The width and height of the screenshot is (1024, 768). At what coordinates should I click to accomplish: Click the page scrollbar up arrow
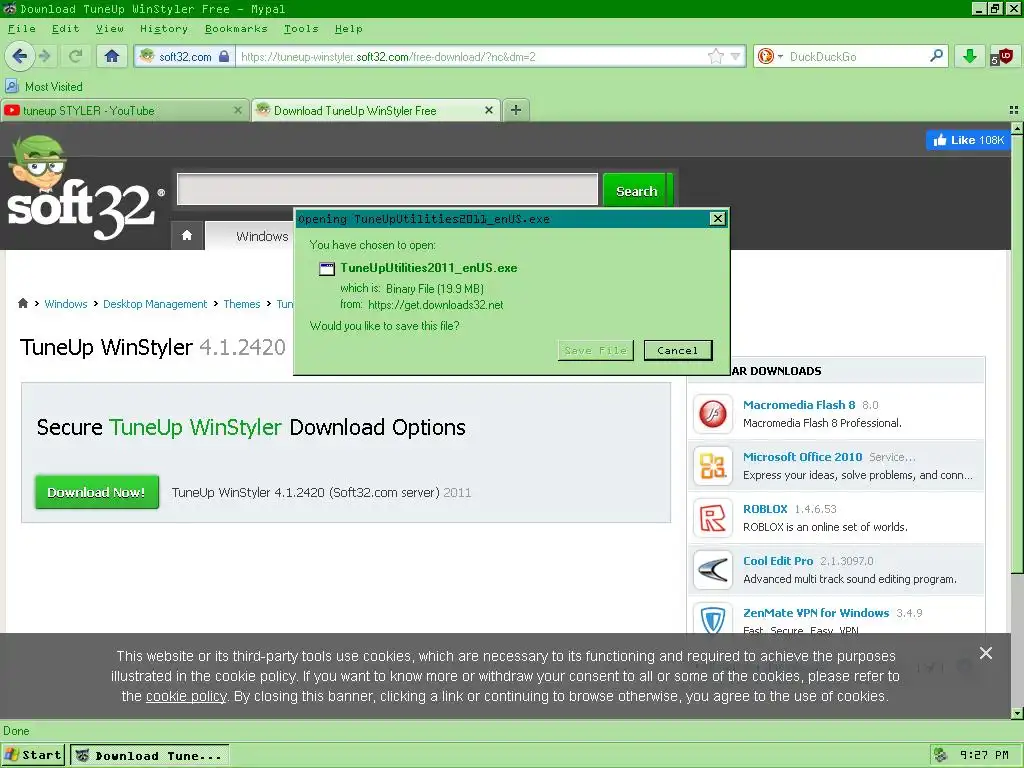click(x=1017, y=128)
